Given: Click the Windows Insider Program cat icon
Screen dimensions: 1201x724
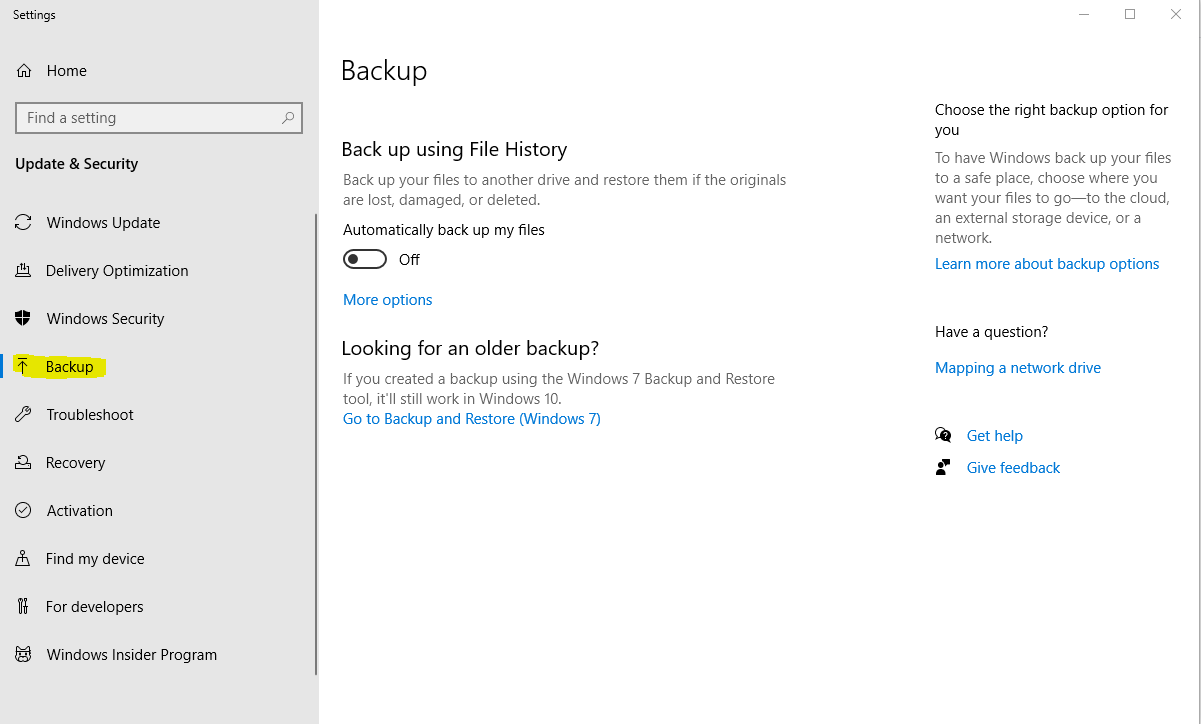Looking at the screenshot, I should (x=23, y=655).
